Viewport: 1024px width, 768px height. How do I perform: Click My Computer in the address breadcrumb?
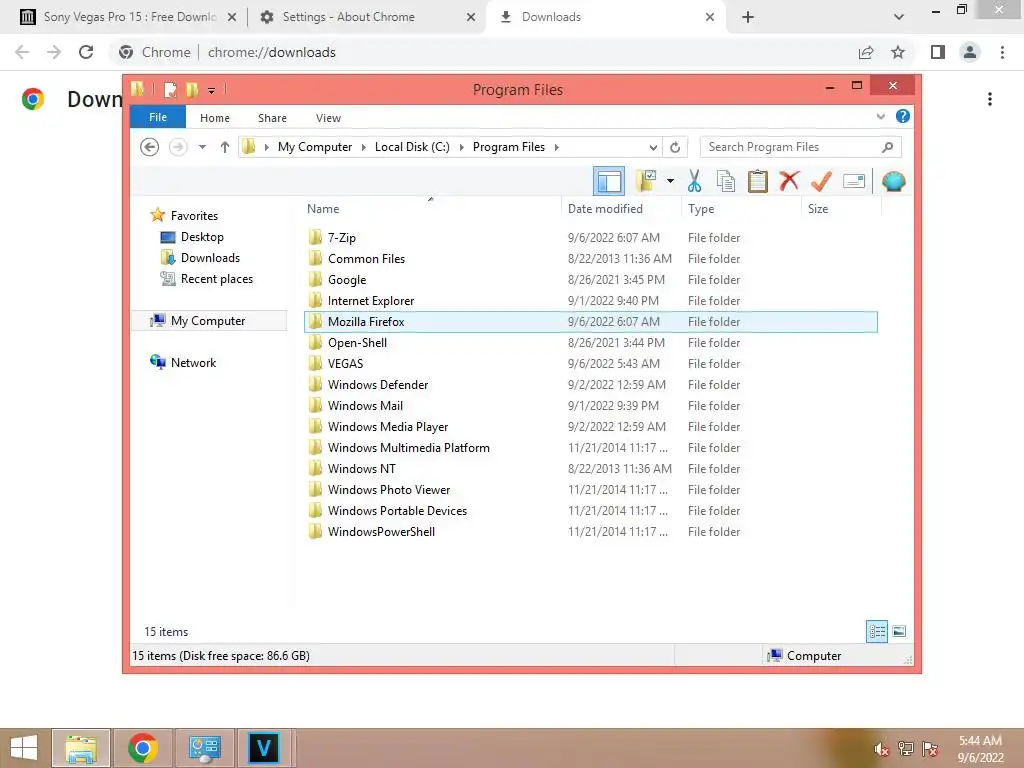[x=315, y=147]
